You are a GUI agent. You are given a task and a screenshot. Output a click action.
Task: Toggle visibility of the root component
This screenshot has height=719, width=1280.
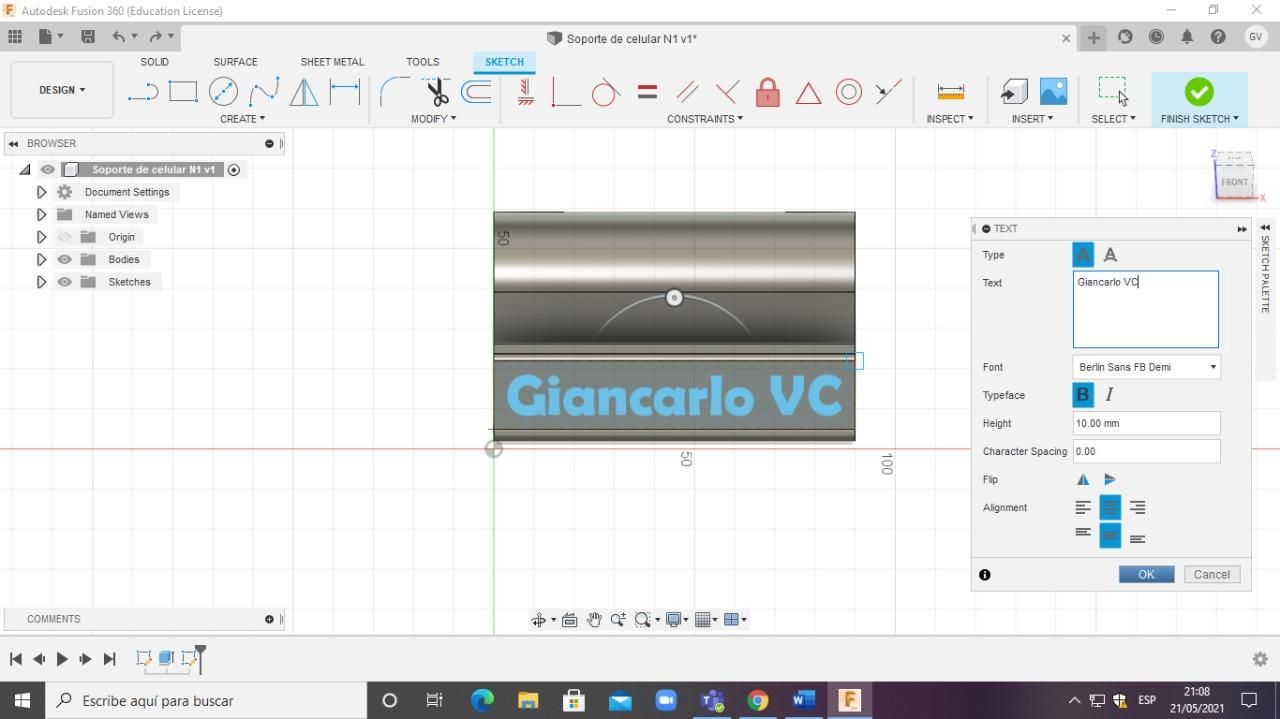[47, 170]
